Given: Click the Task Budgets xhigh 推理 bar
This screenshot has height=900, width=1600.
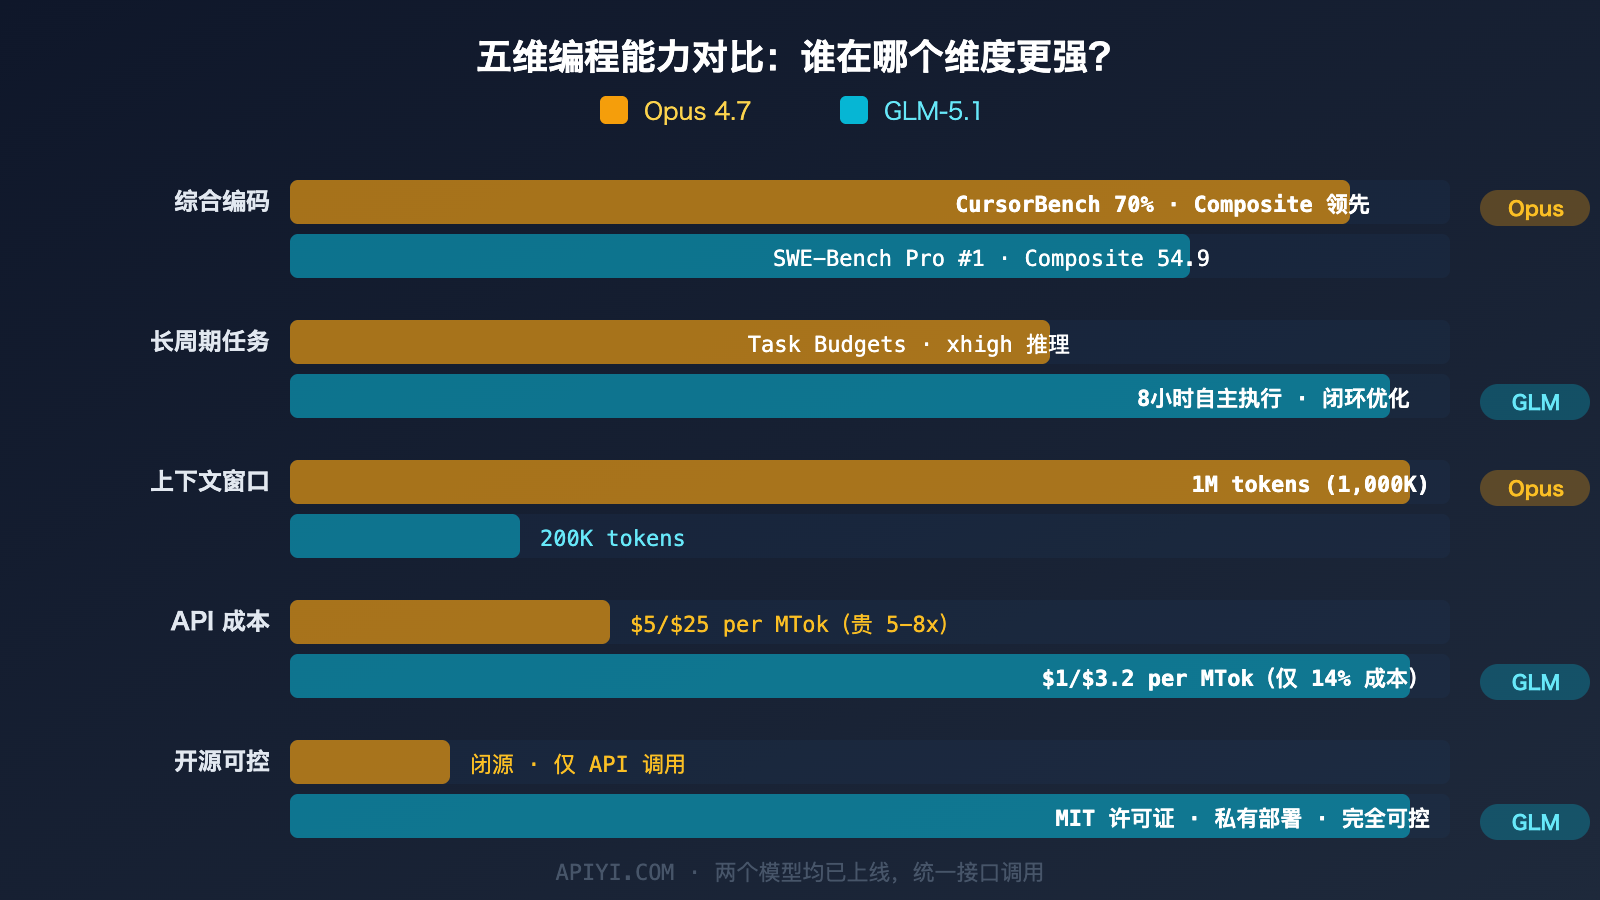Looking at the screenshot, I should (670, 342).
